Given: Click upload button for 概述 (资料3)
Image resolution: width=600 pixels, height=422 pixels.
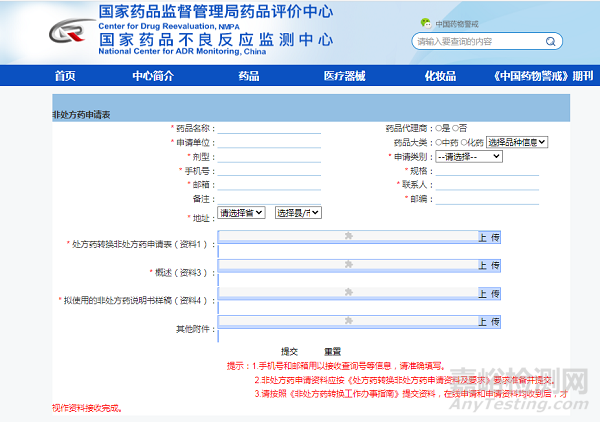Looking at the screenshot, I should [x=488, y=265].
